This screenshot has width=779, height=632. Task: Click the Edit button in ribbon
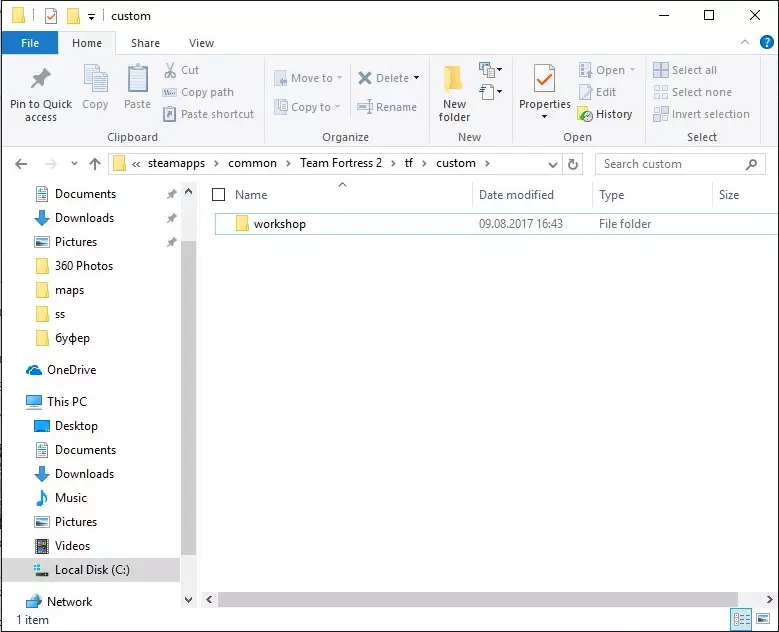coord(597,92)
